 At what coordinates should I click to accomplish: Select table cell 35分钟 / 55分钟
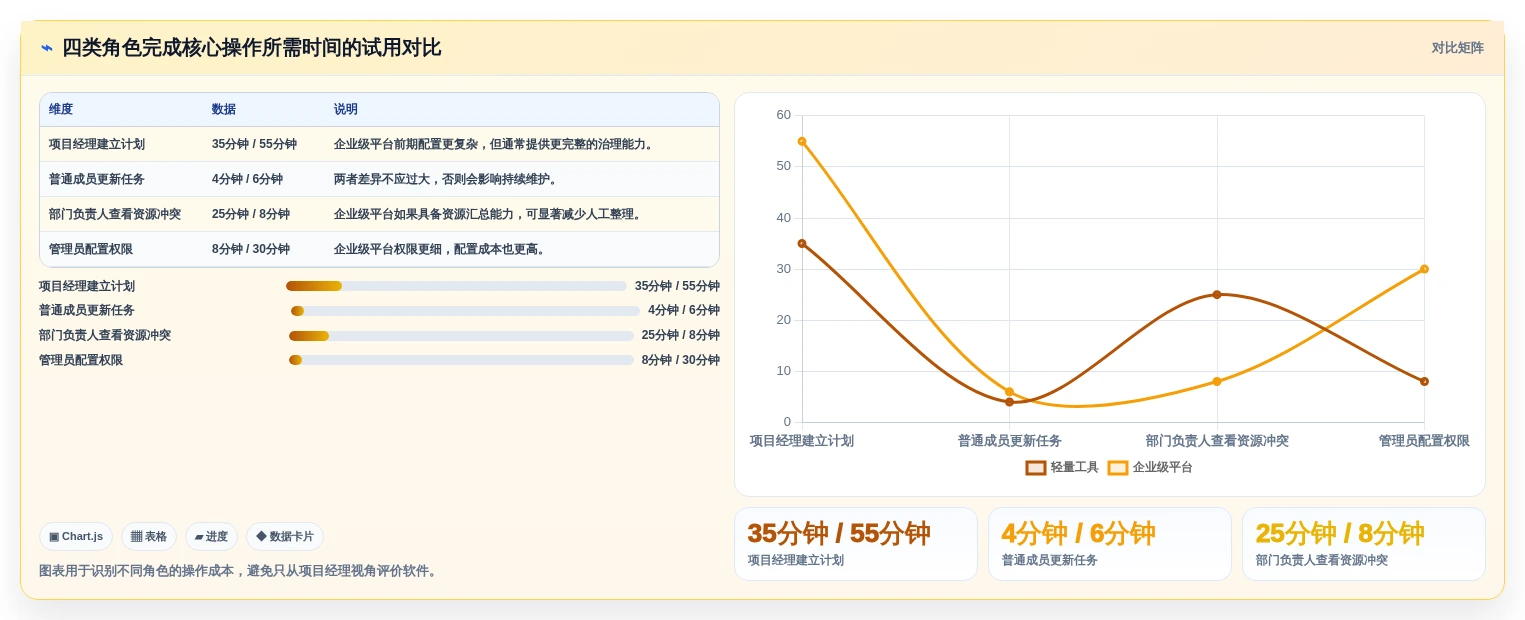pos(254,144)
